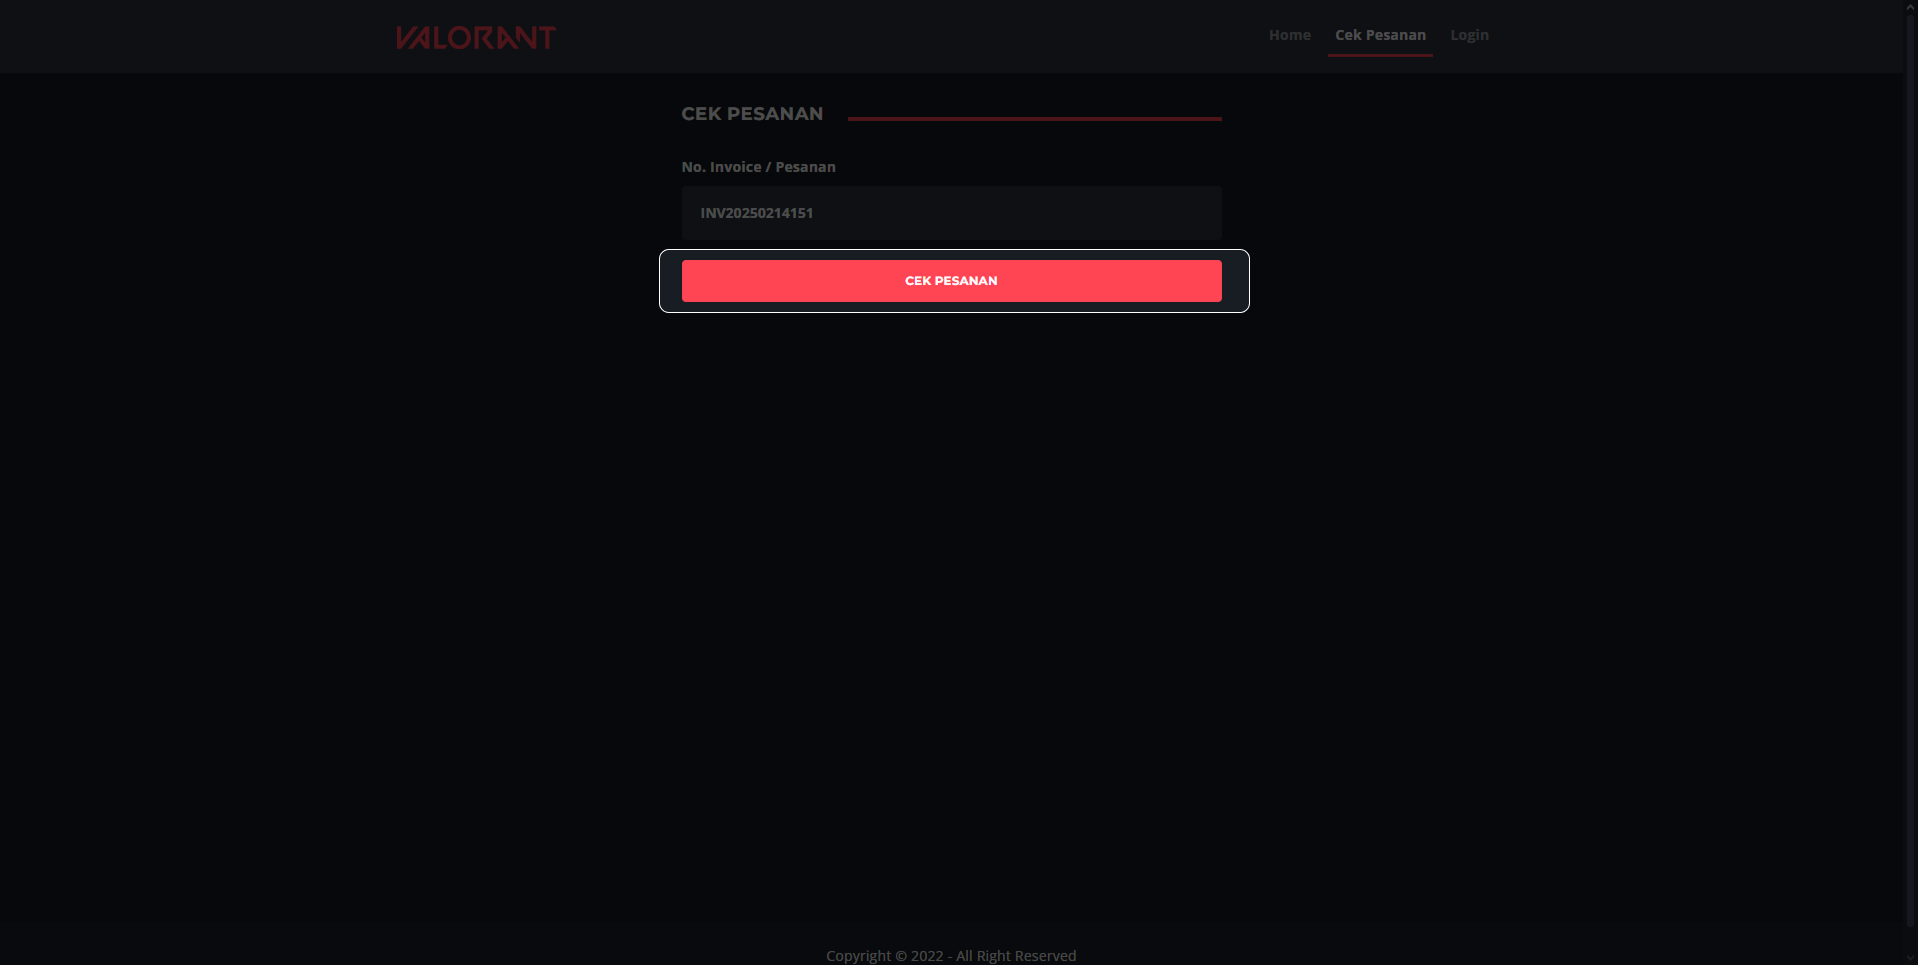Select the Cek Pesanan navigation tab
Image resolution: width=1918 pixels, height=965 pixels.
click(x=1380, y=35)
